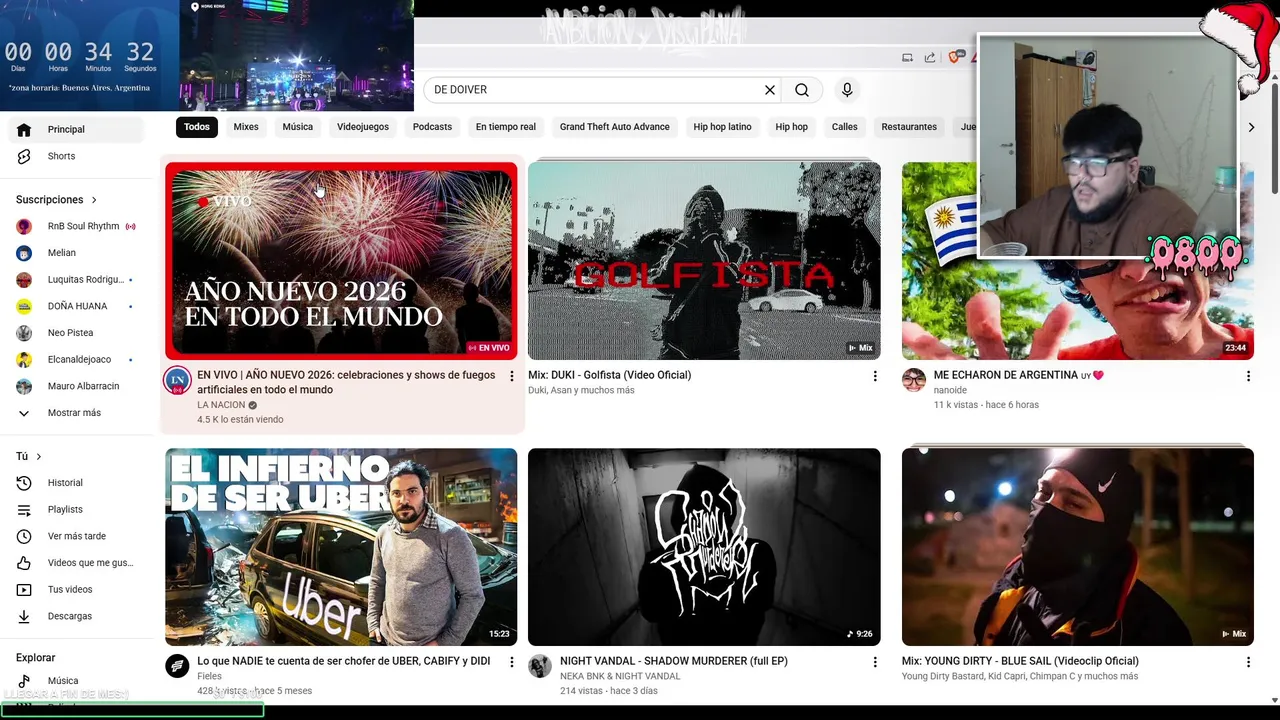Select the Calles filter chip
Screen dimensions: 1280x720
[x=845, y=127]
